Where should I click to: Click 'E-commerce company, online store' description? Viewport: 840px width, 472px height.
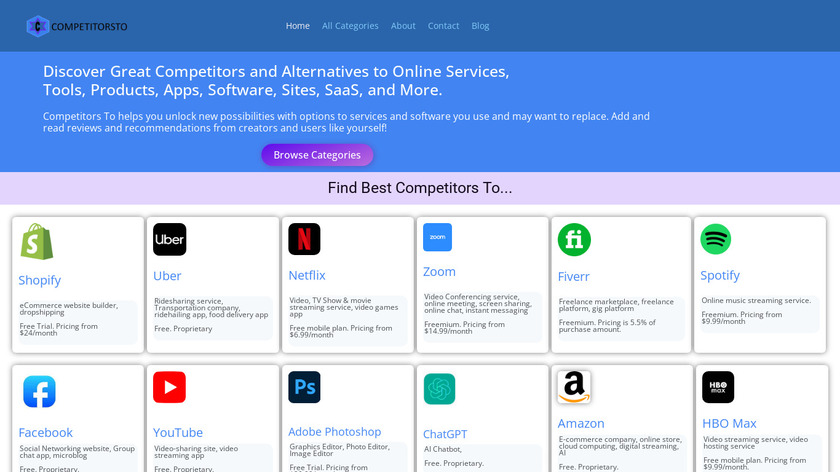(620, 446)
